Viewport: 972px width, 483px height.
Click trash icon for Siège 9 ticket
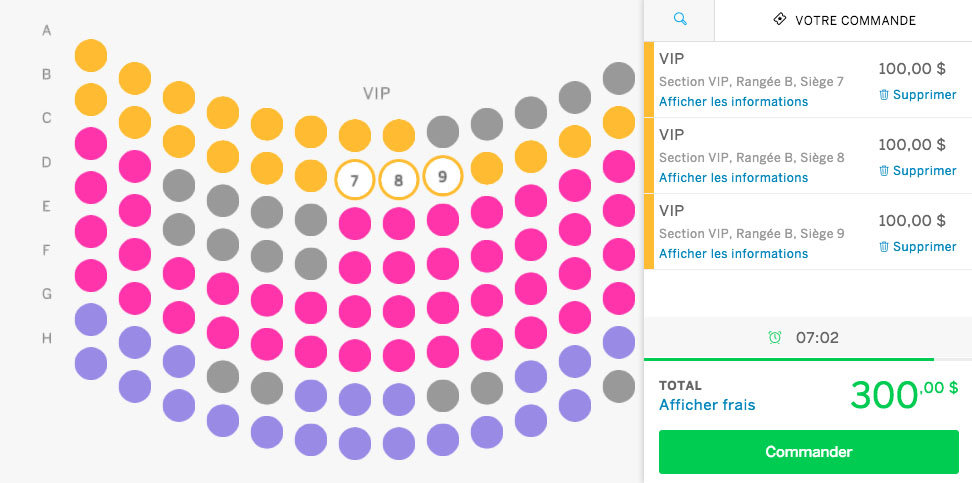pyautogui.click(x=884, y=247)
